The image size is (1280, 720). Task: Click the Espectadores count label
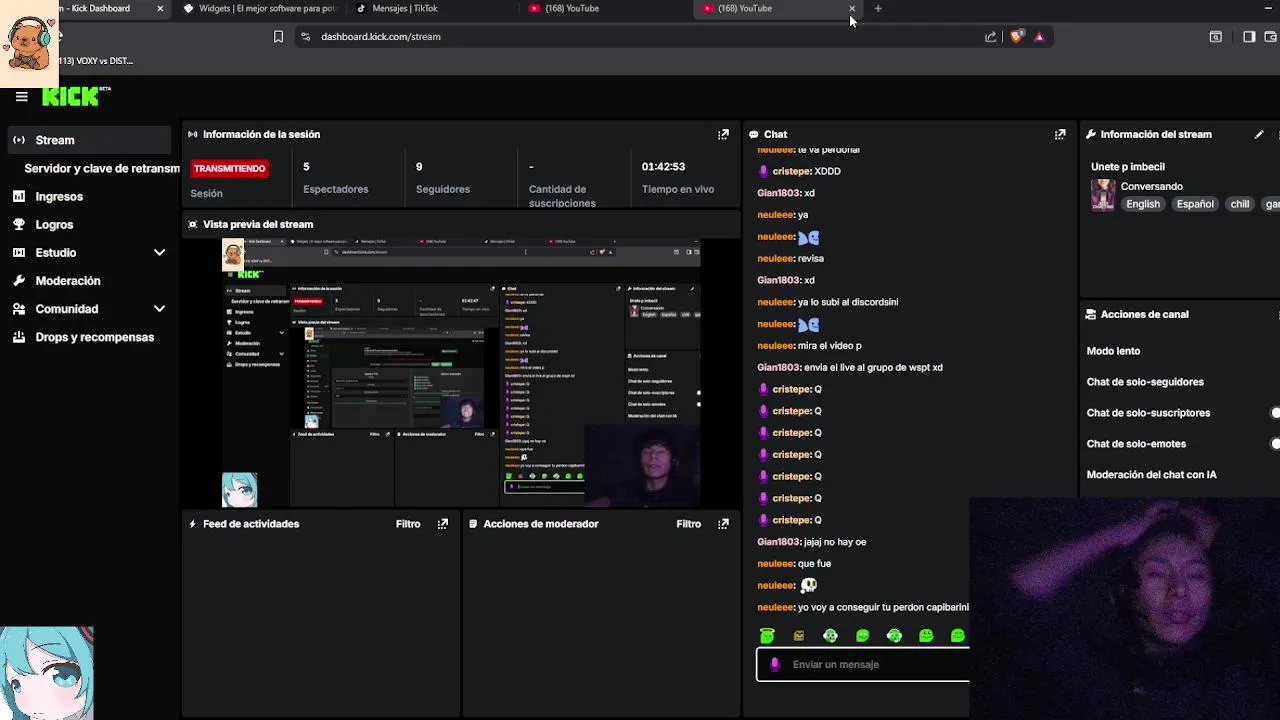click(336, 189)
